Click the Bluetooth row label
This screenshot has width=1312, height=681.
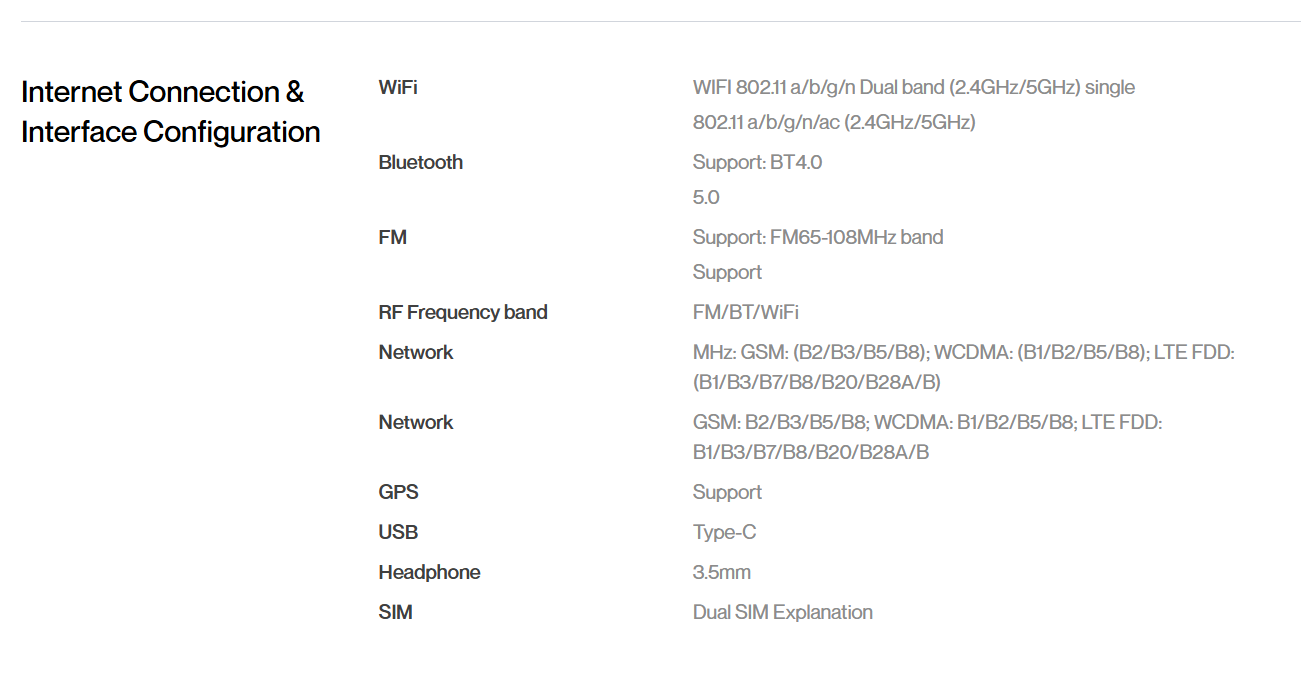coord(420,162)
